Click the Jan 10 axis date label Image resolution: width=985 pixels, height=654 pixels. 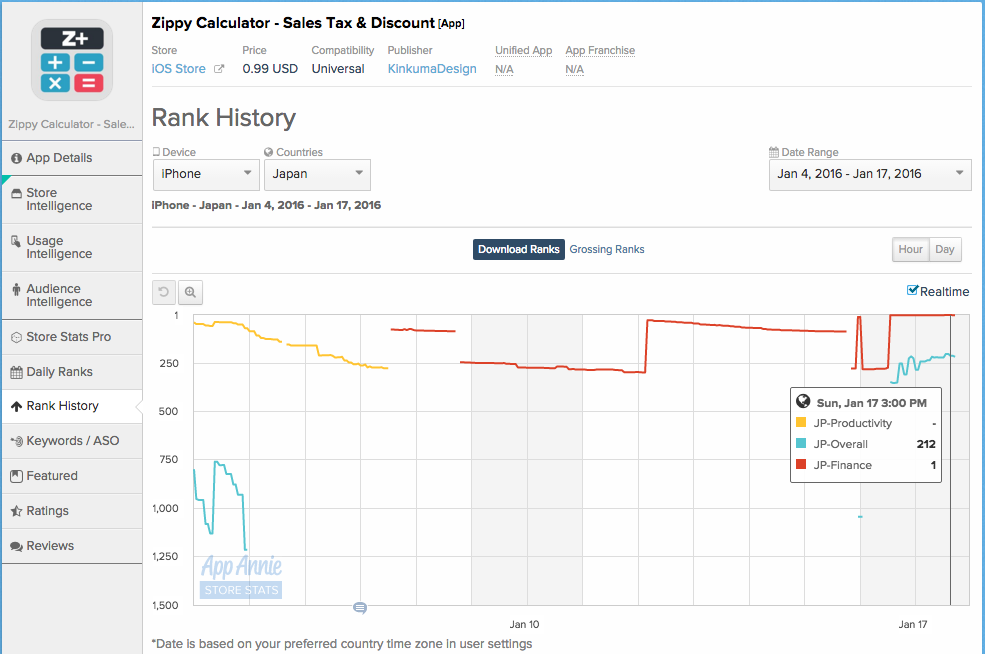[525, 624]
